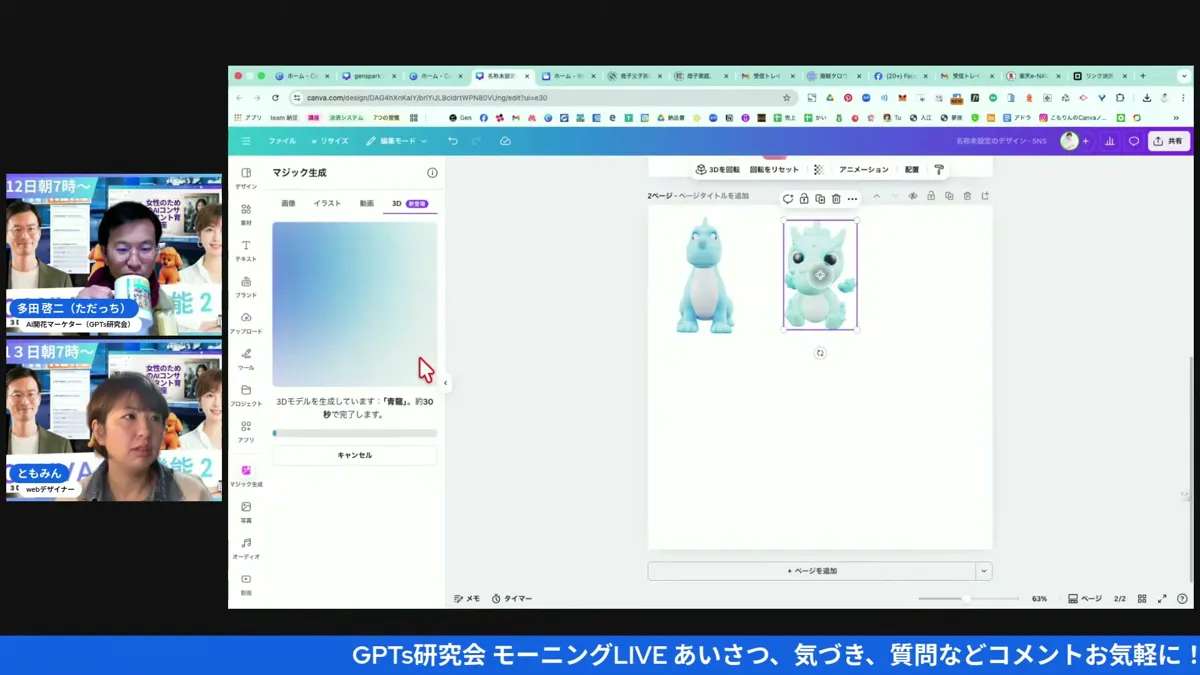The image size is (1200, 675).
Task: Open the Text (テキスト) sidebar panel
Action: coord(246,250)
